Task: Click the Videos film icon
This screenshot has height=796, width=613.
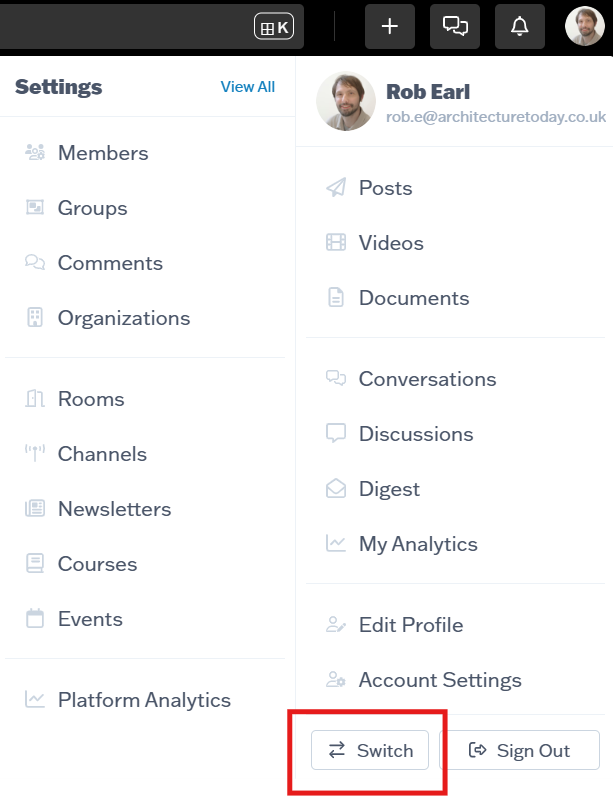Action: coord(336,243)
